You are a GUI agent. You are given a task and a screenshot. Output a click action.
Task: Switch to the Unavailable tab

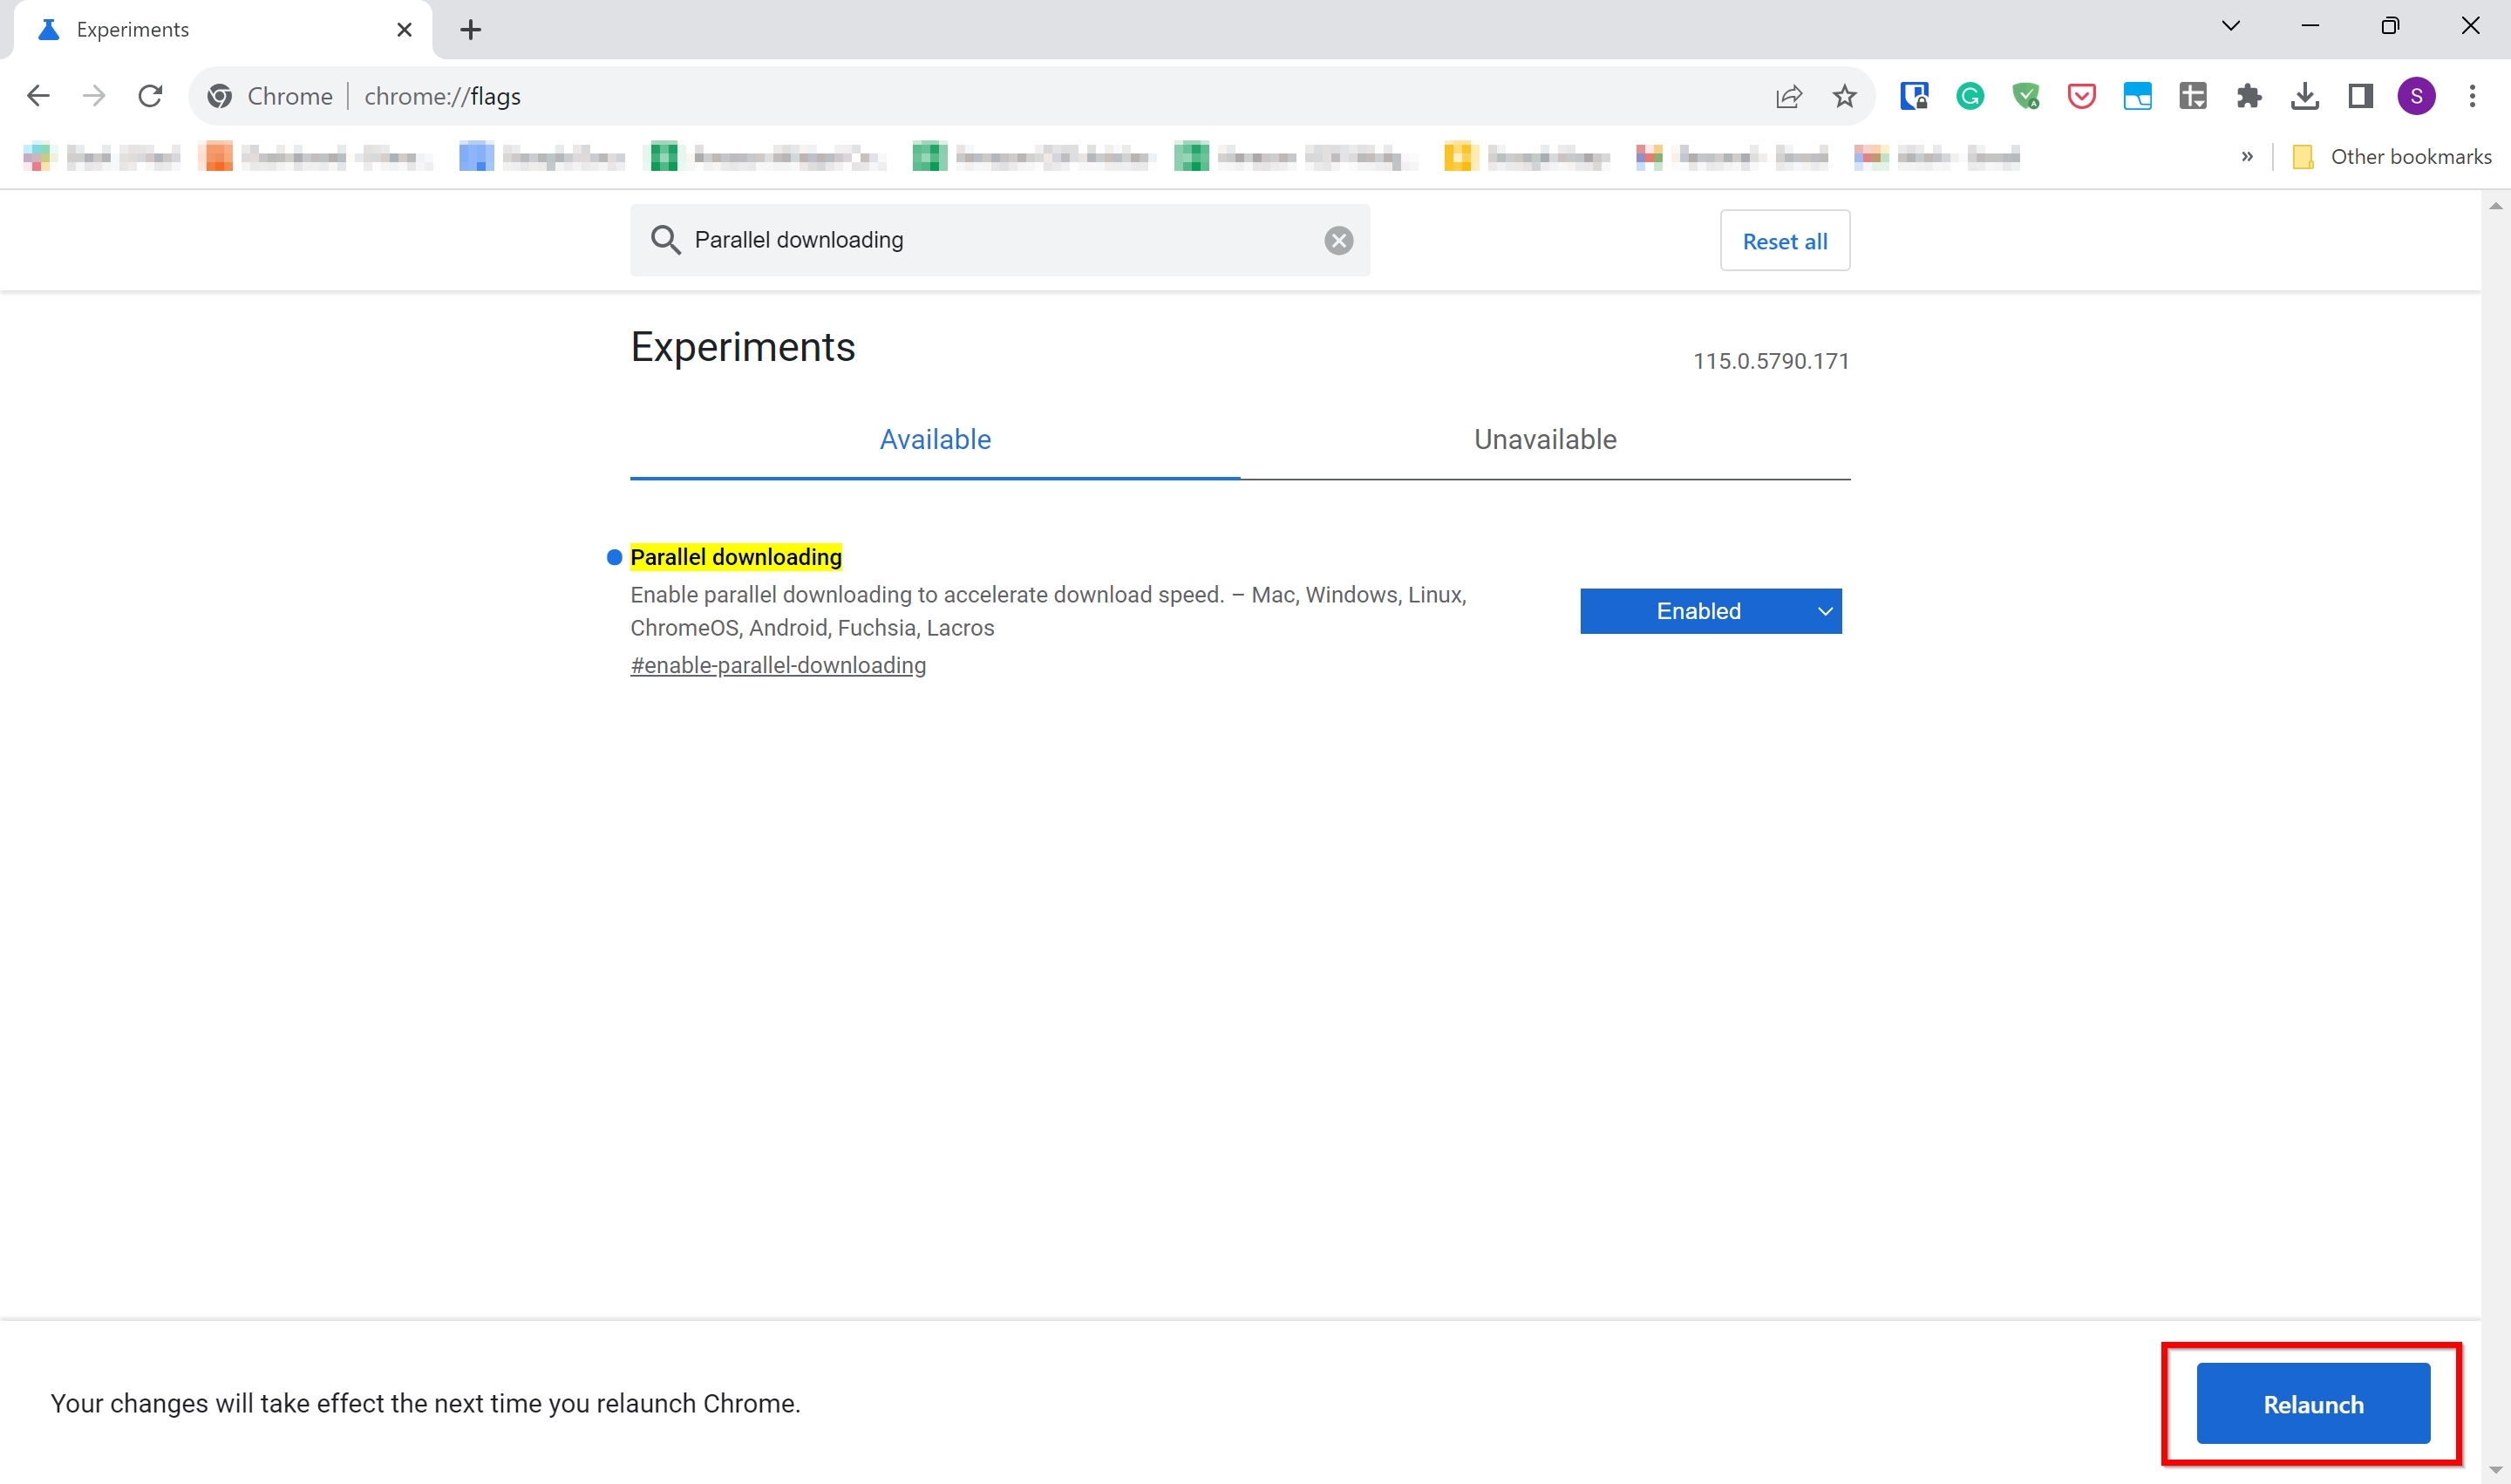[x=1544, y=439]
